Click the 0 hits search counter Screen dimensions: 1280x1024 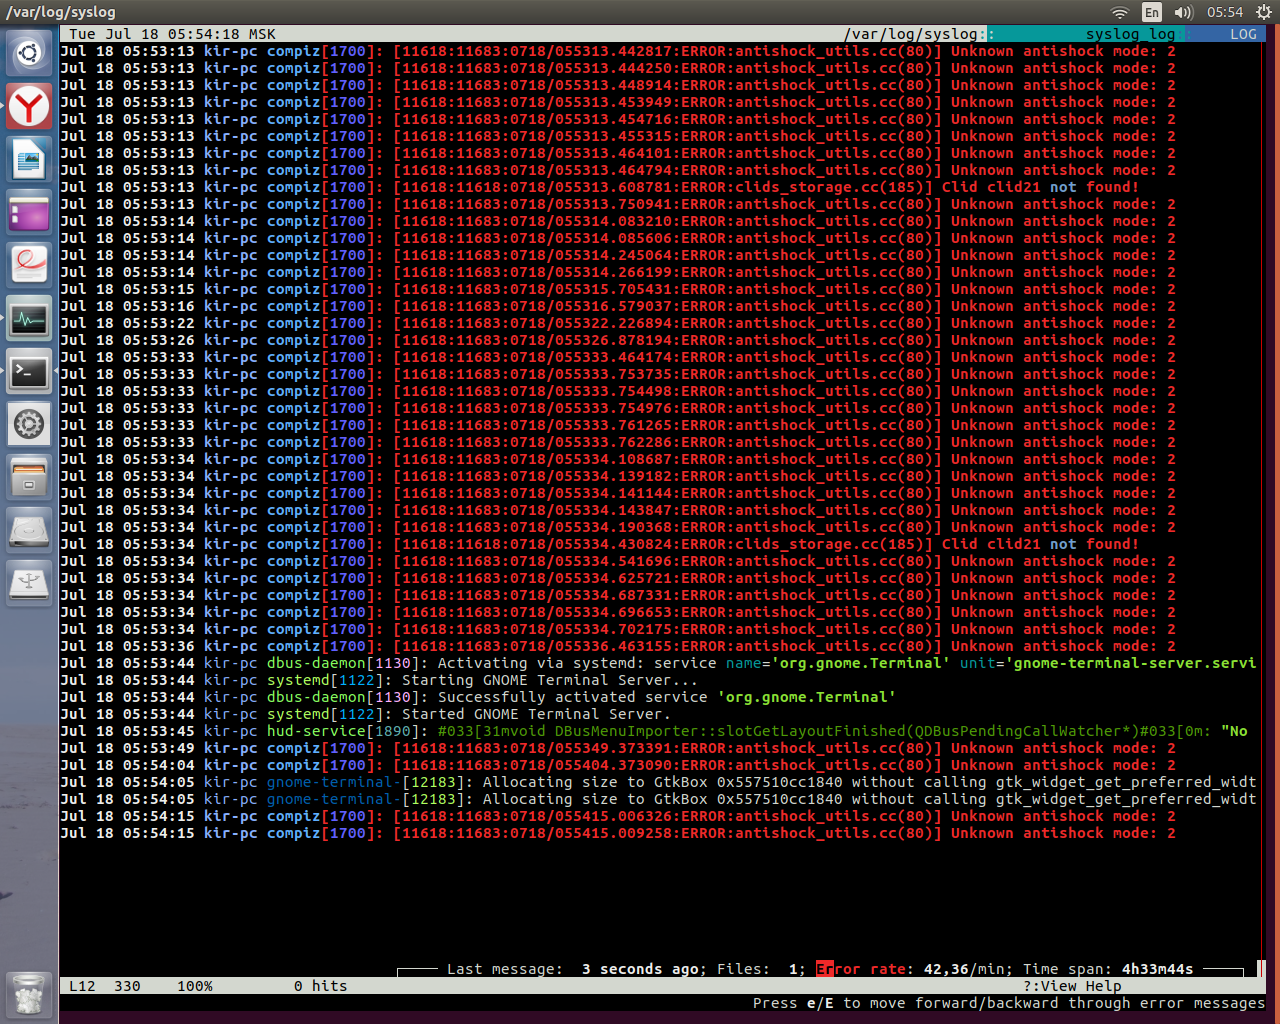(x=321, y=986)
